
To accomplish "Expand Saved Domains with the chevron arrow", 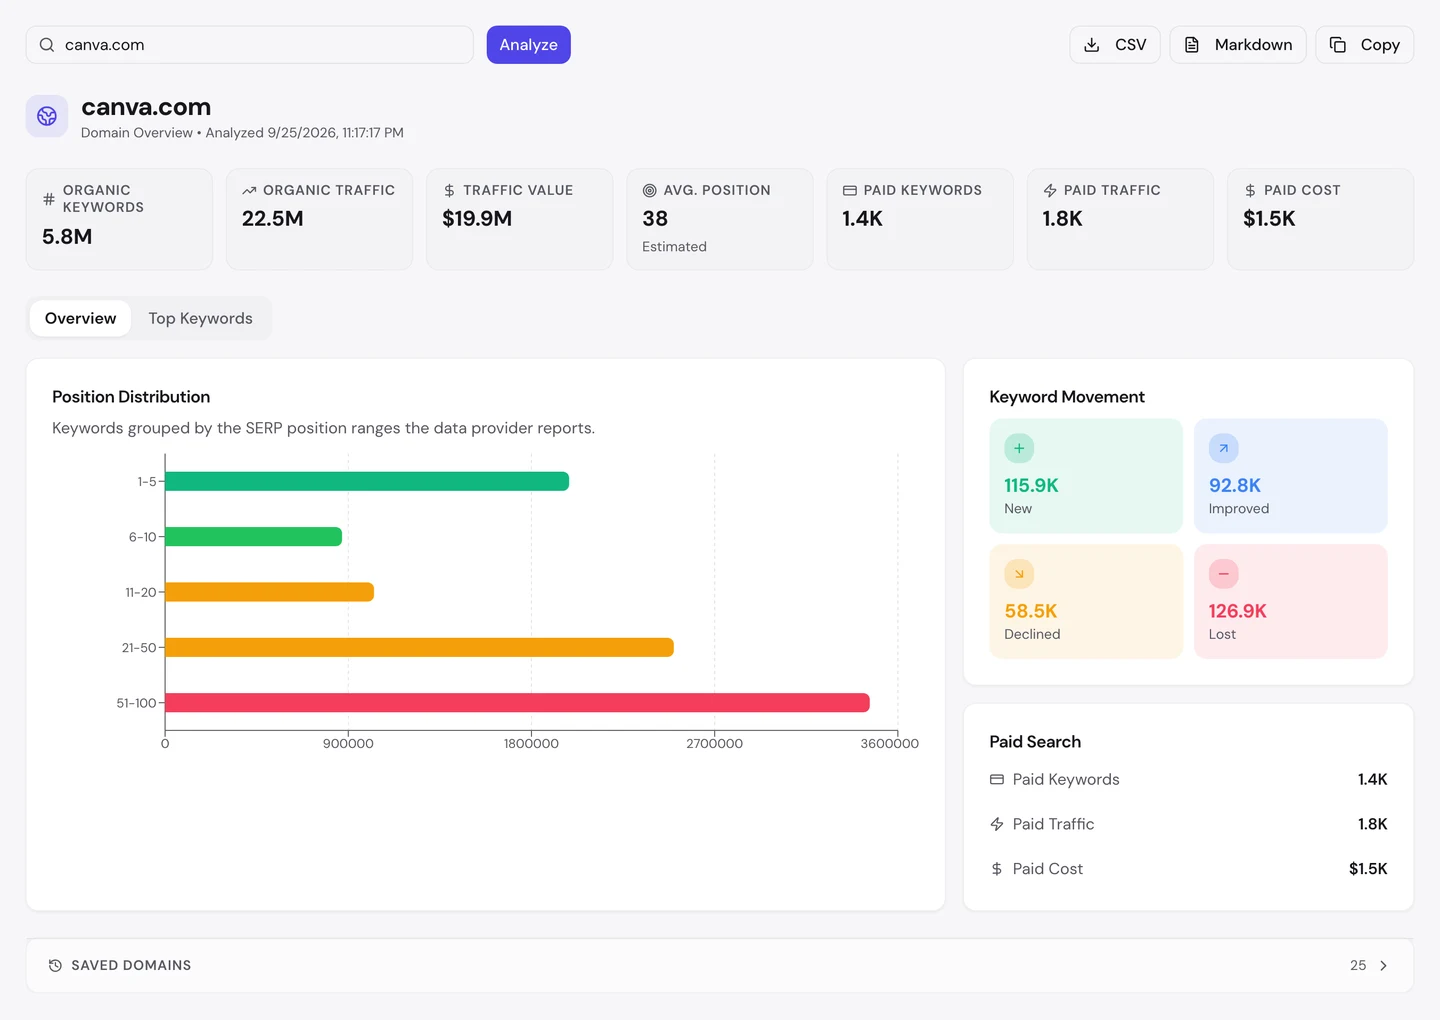I will (1383, 965).
